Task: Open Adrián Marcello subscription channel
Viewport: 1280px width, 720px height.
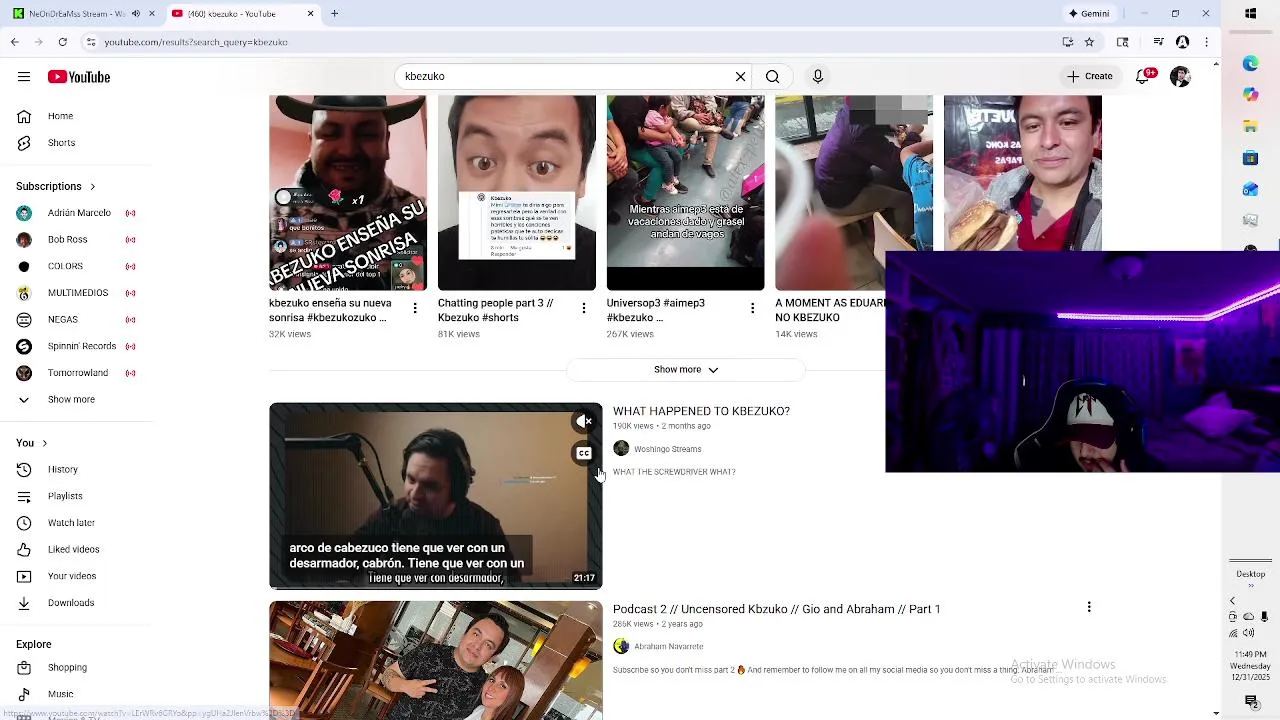Action: [x=79, y=213]
